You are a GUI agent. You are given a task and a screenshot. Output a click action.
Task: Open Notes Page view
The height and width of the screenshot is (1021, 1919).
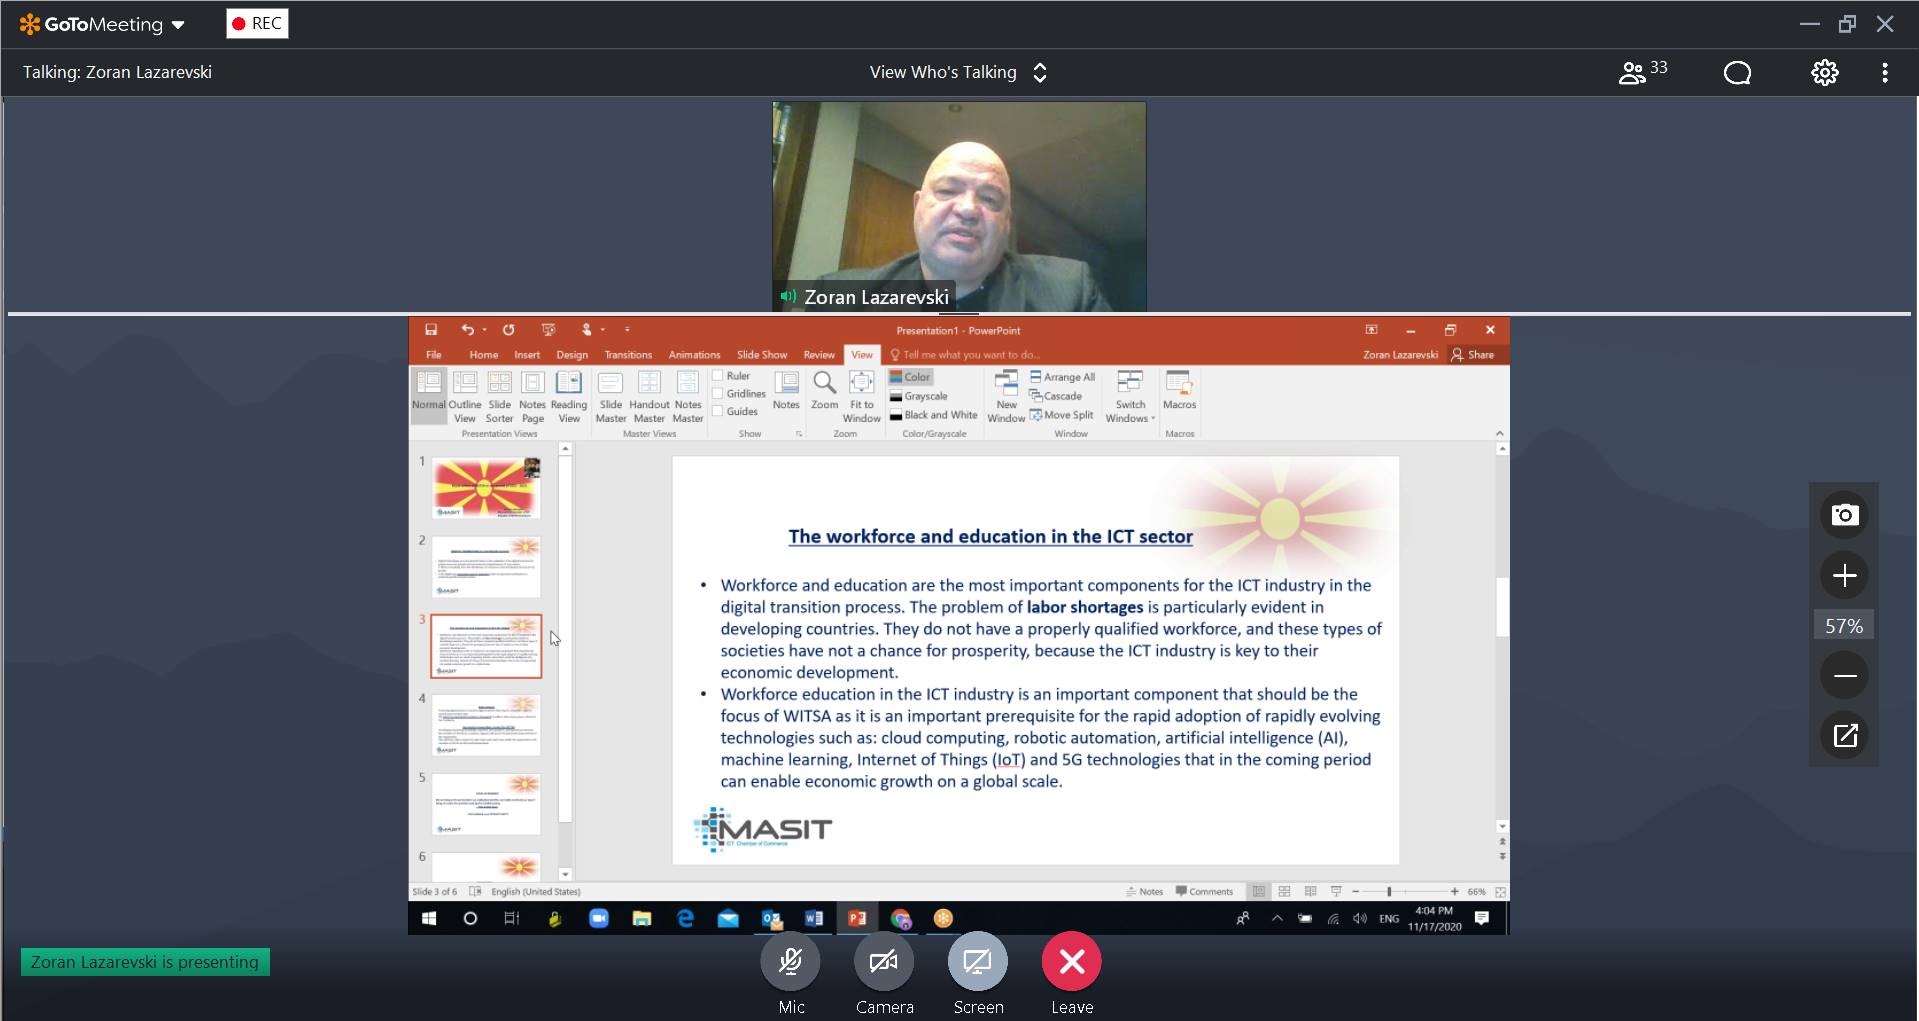coord(533,396)
